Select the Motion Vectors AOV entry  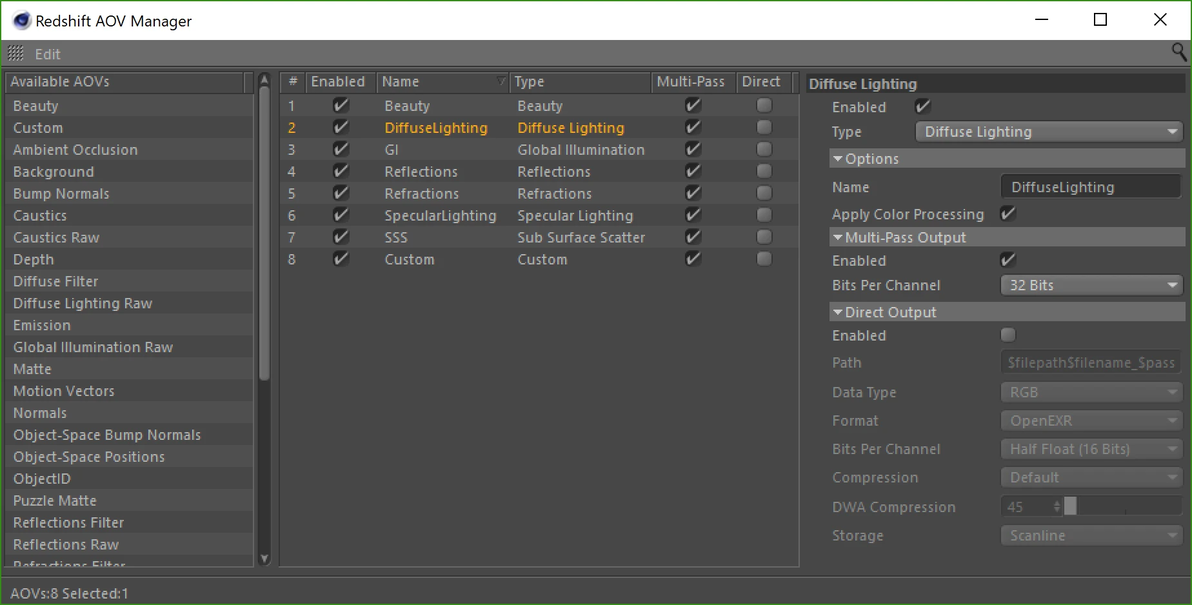tap(64, 391)
